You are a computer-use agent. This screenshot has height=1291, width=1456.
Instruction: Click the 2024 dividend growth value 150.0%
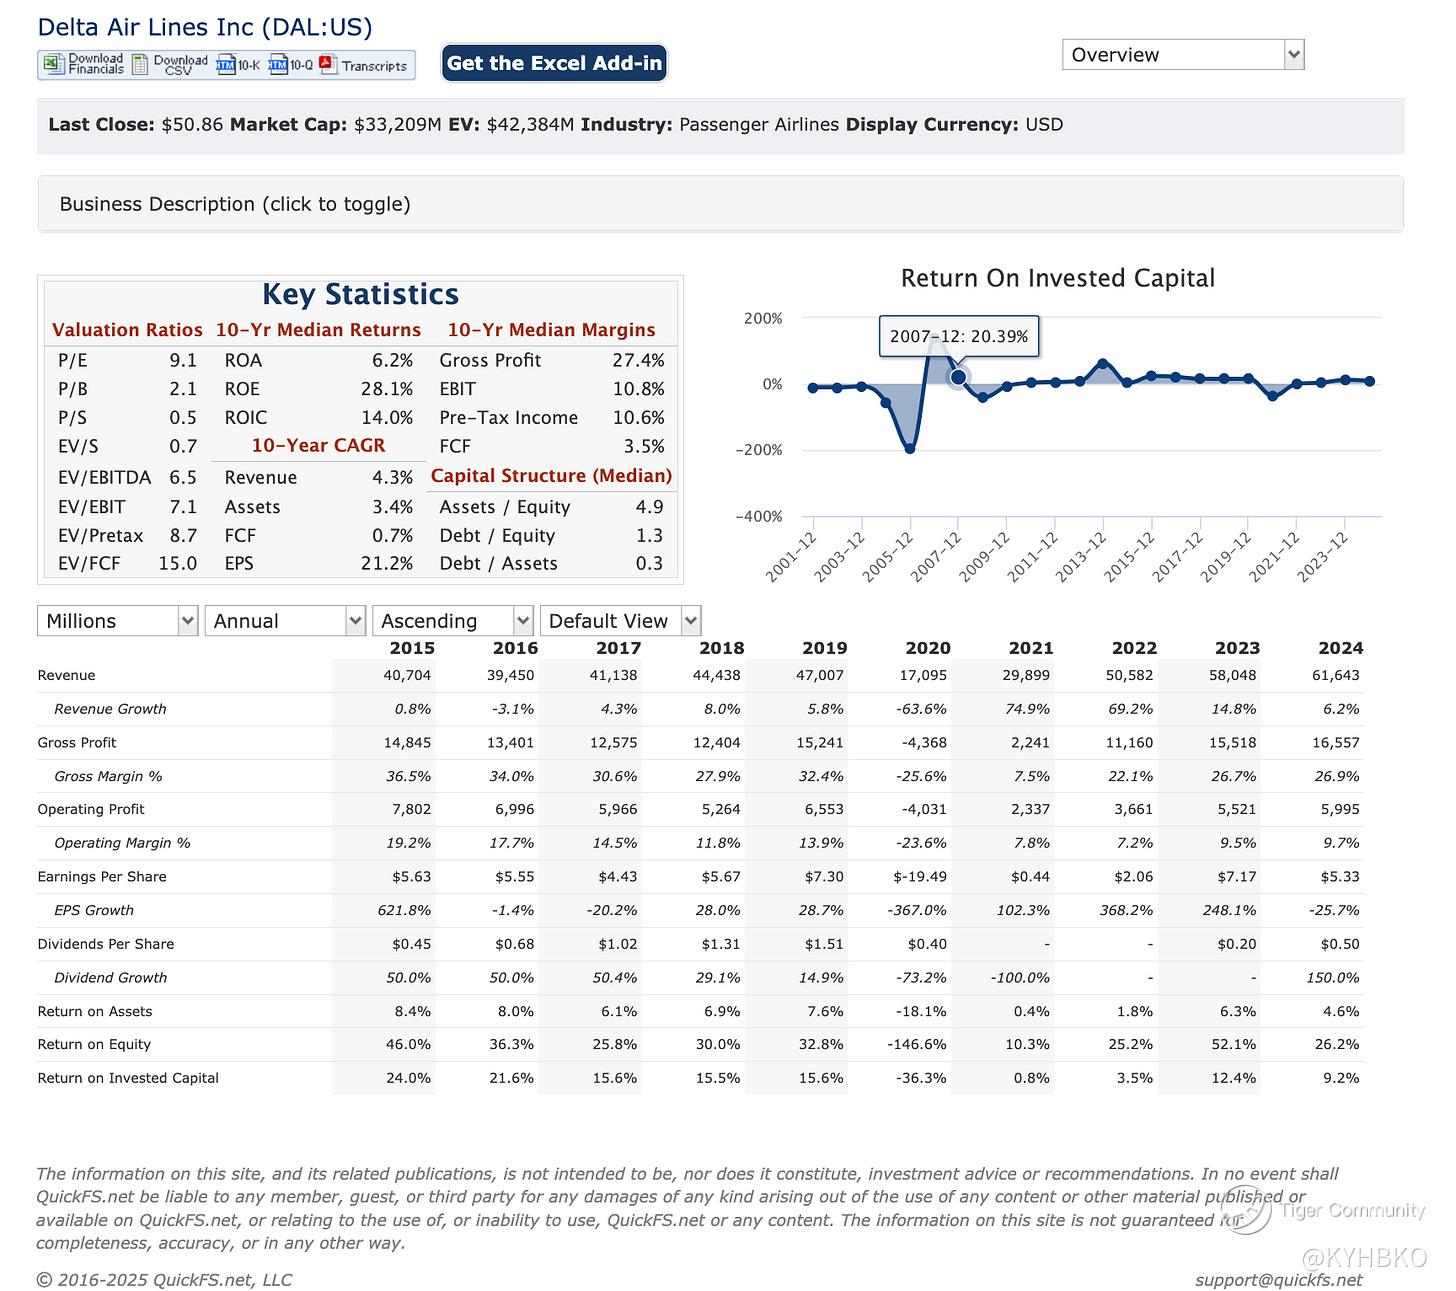[x=1333, y=978]
